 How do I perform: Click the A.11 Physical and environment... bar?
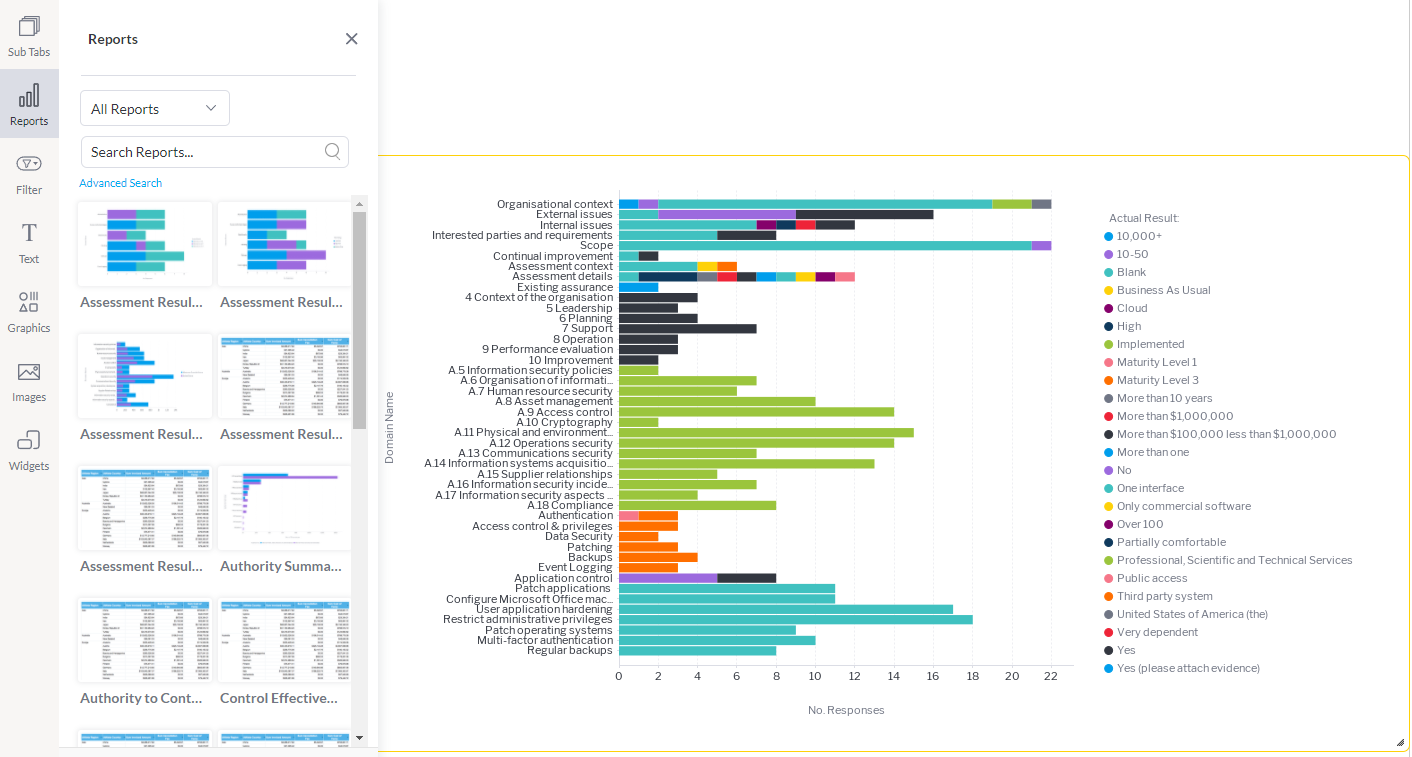pos(766,432)
